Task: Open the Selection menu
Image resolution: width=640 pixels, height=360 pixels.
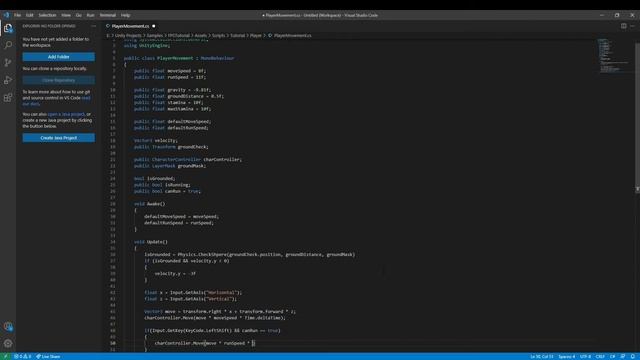Action: (47, 15)
